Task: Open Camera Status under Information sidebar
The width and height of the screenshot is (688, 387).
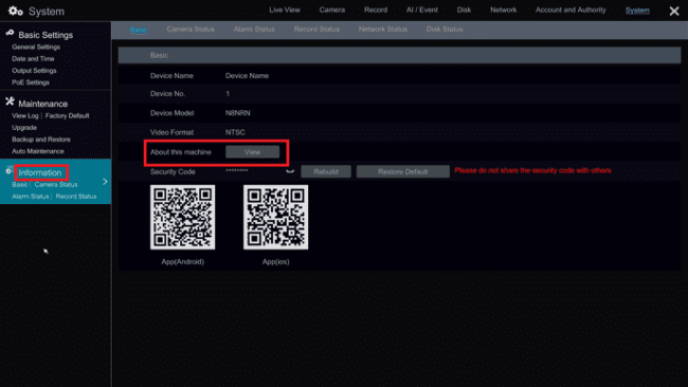Action: pyautogui.click(x=56, y=185)
